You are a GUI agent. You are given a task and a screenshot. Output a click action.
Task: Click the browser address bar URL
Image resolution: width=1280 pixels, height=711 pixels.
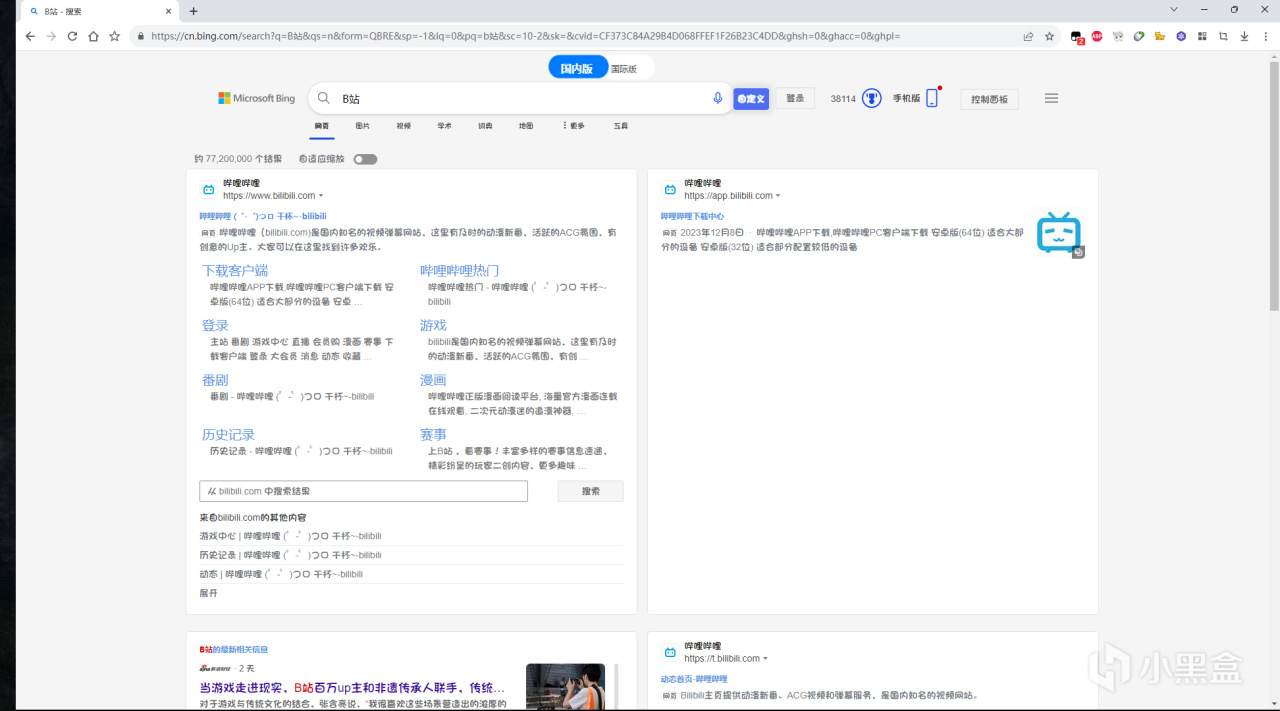[x=525, y=36]
